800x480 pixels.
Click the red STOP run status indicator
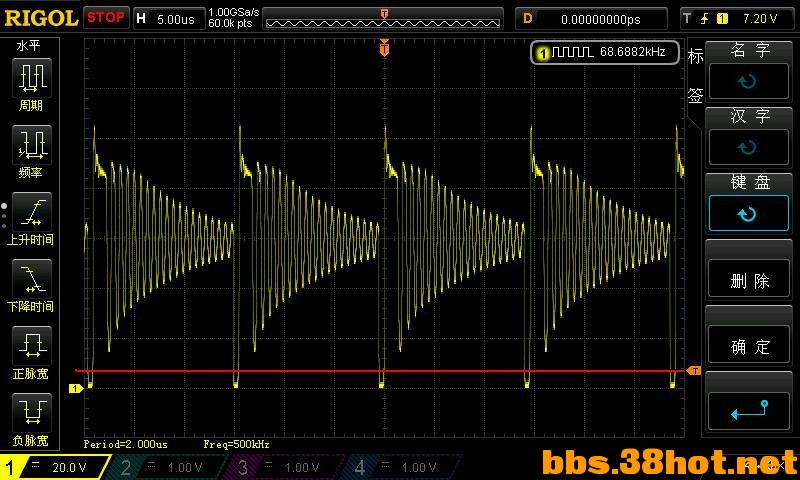(106, 18)
